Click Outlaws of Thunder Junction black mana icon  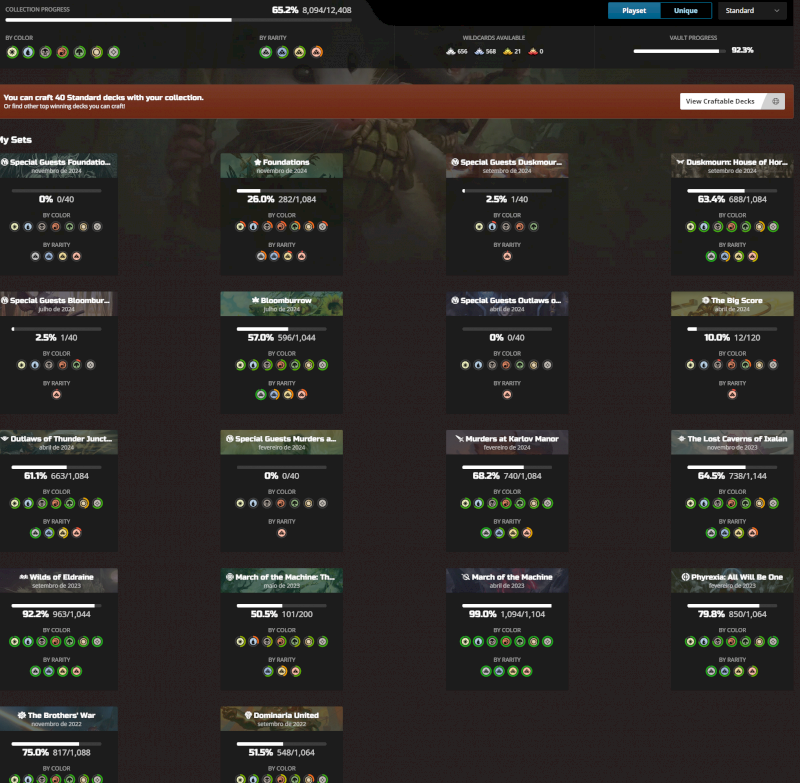(x=42, y=503)
